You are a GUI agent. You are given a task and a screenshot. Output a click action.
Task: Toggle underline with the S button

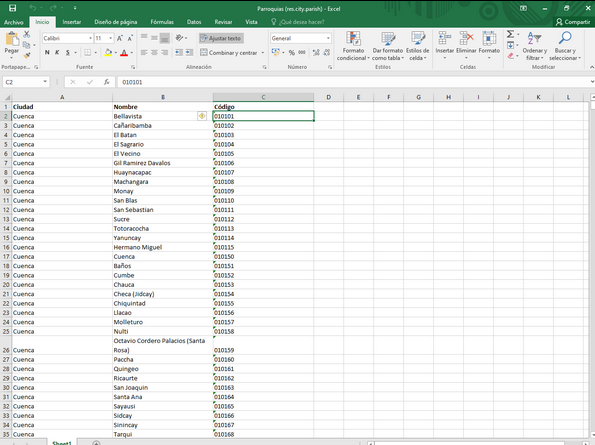[68, 52]
